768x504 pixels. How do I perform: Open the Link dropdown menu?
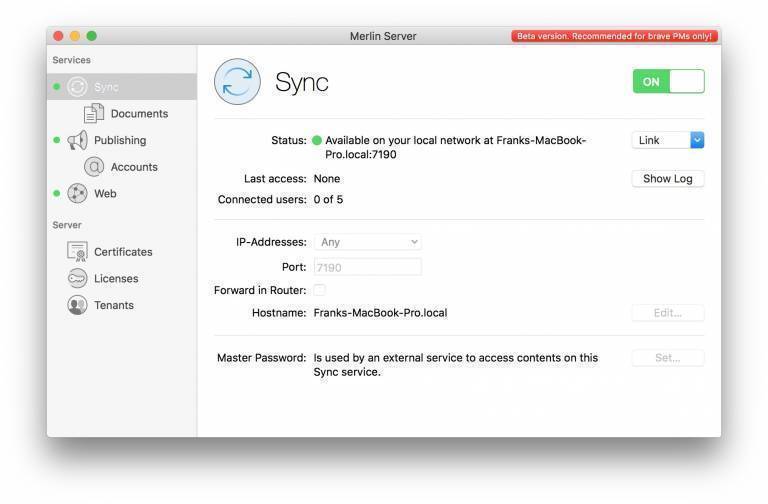coord(668,140)
